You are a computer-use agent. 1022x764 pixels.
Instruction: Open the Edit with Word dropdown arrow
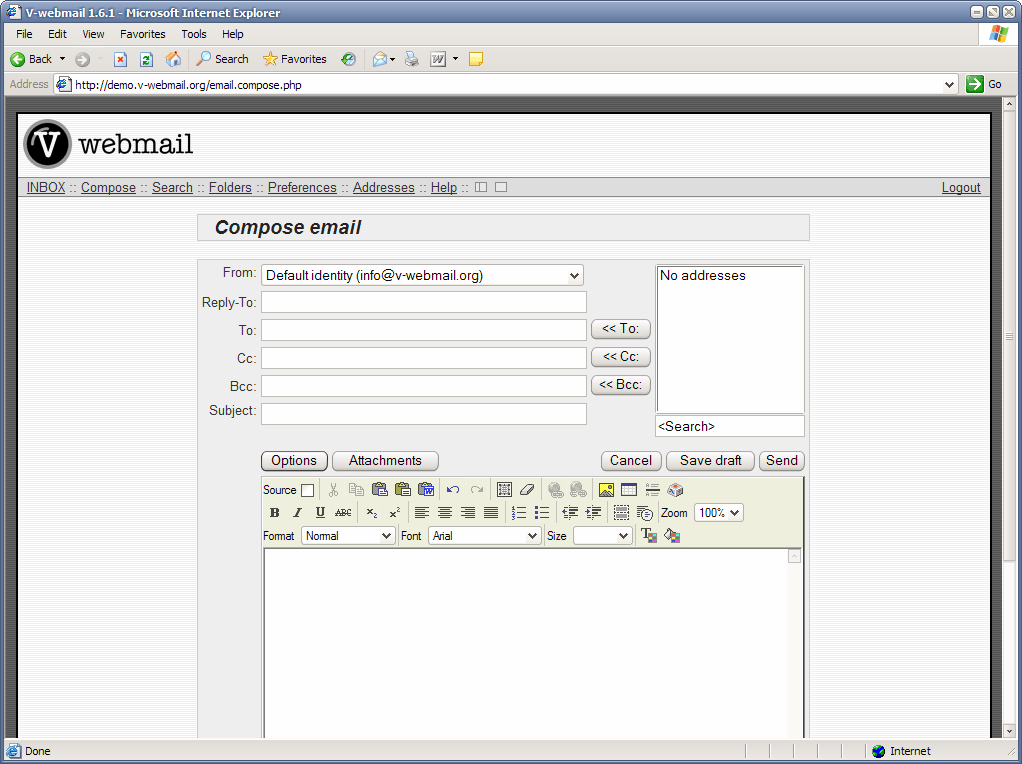click(x=455, y=59)
